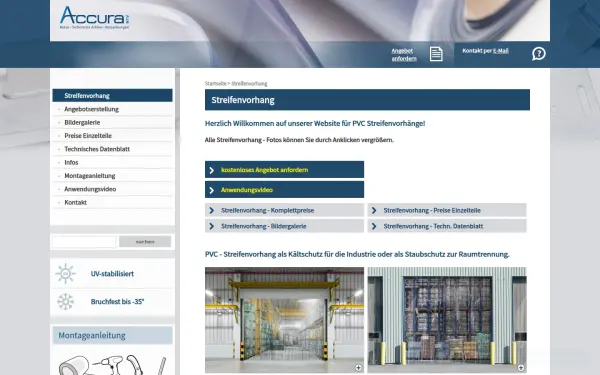Open Streifenvorhang - Preise Einzelteile link
The image size is (600, 375).
tap(447, 210)
